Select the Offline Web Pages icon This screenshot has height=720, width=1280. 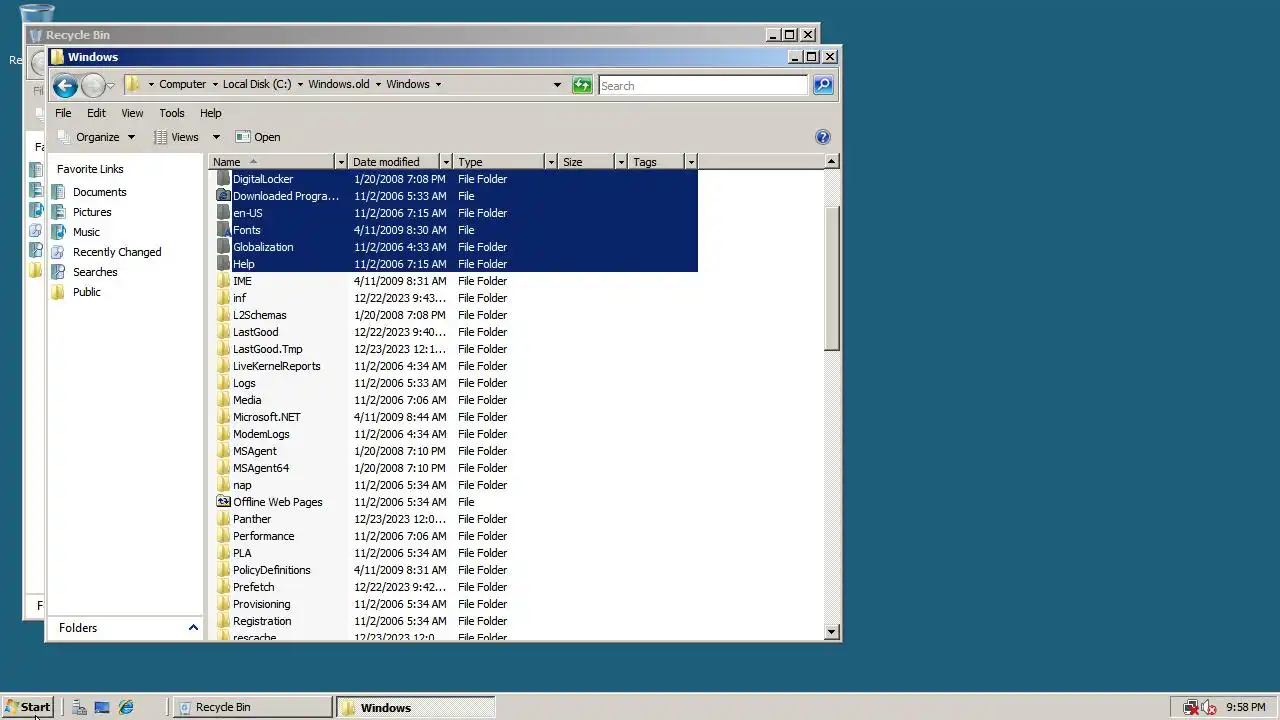224,502
